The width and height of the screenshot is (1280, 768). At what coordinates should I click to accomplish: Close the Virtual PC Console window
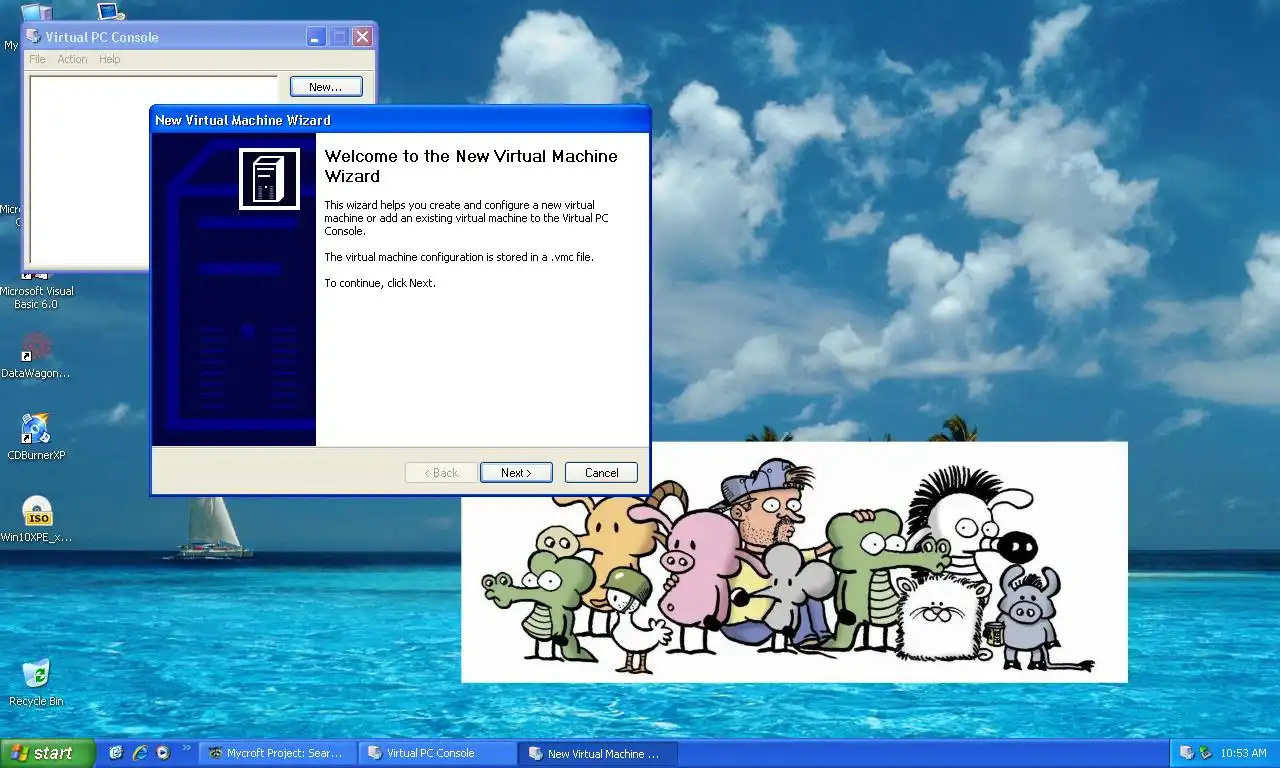pyautogui.click(x=362, y=37)
